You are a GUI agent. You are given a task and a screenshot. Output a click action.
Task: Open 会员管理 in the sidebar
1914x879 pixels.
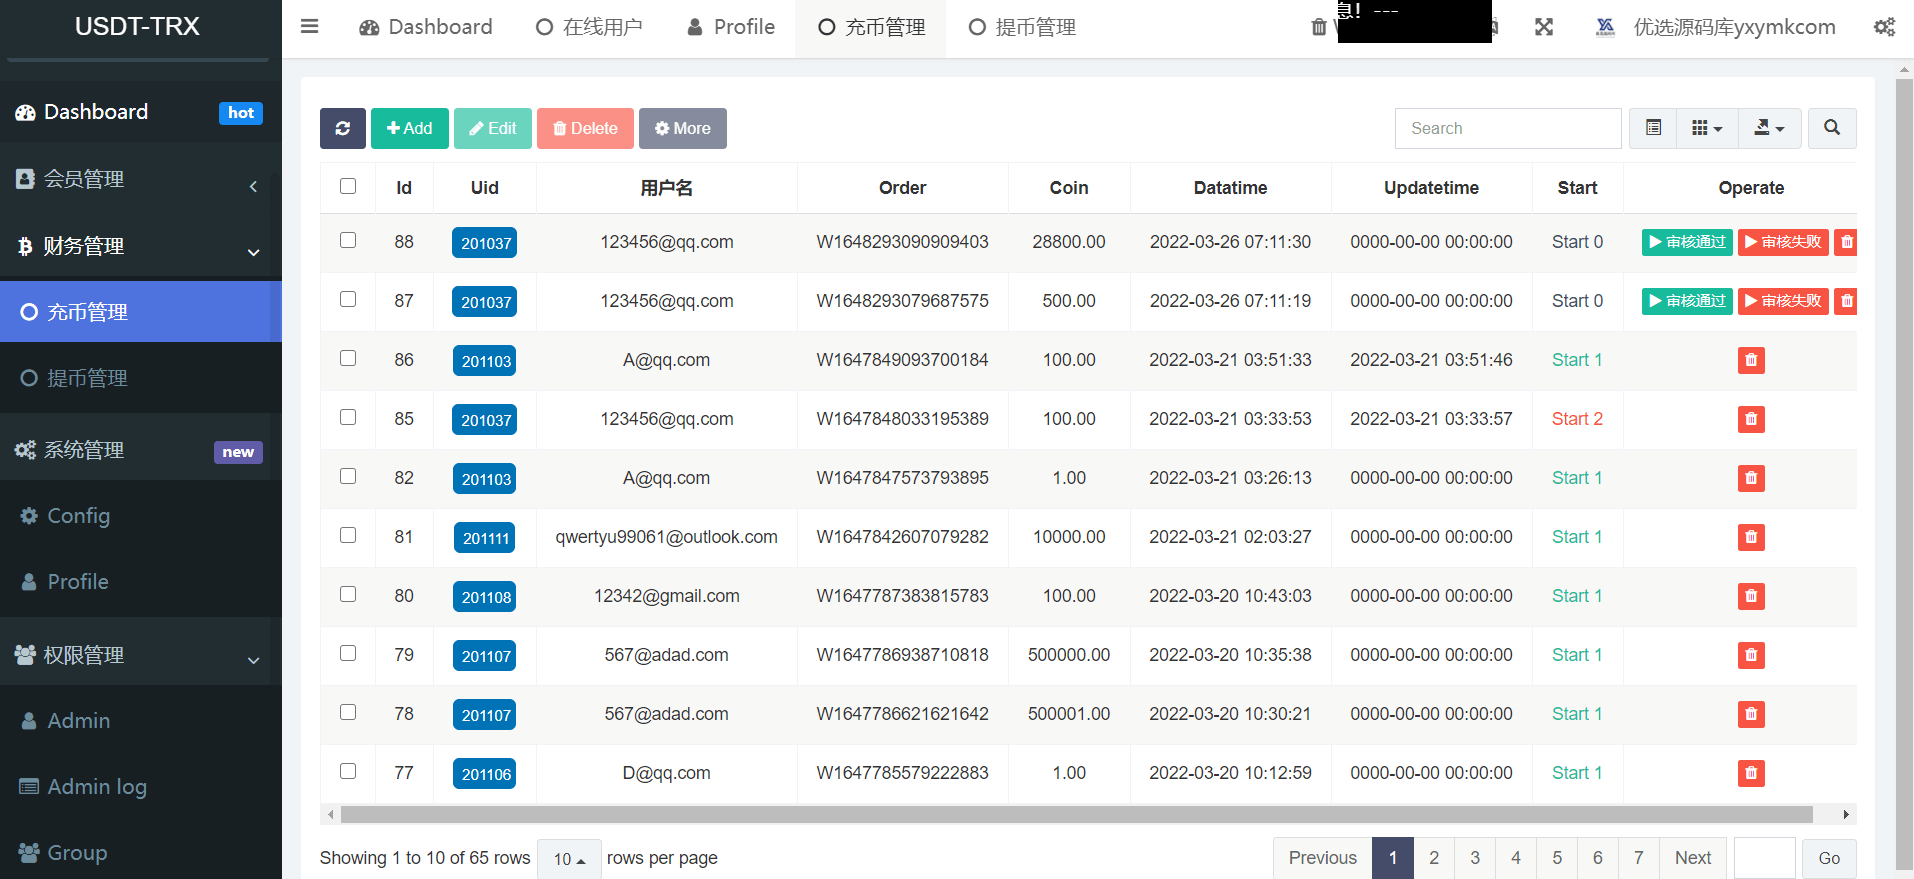click(x=140, y=179)
